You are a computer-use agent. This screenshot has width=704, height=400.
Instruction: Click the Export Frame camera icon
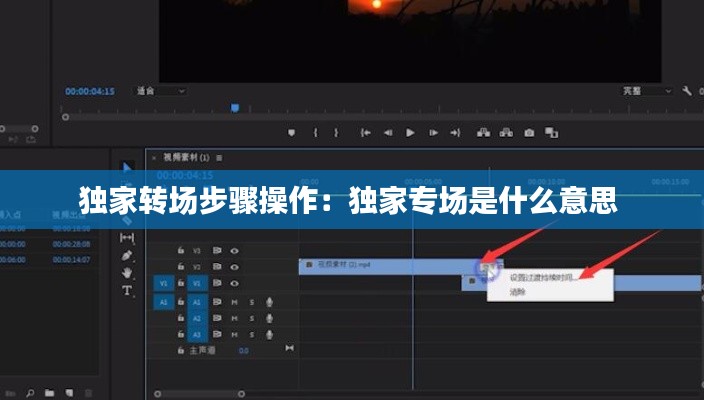click(529, 132)
